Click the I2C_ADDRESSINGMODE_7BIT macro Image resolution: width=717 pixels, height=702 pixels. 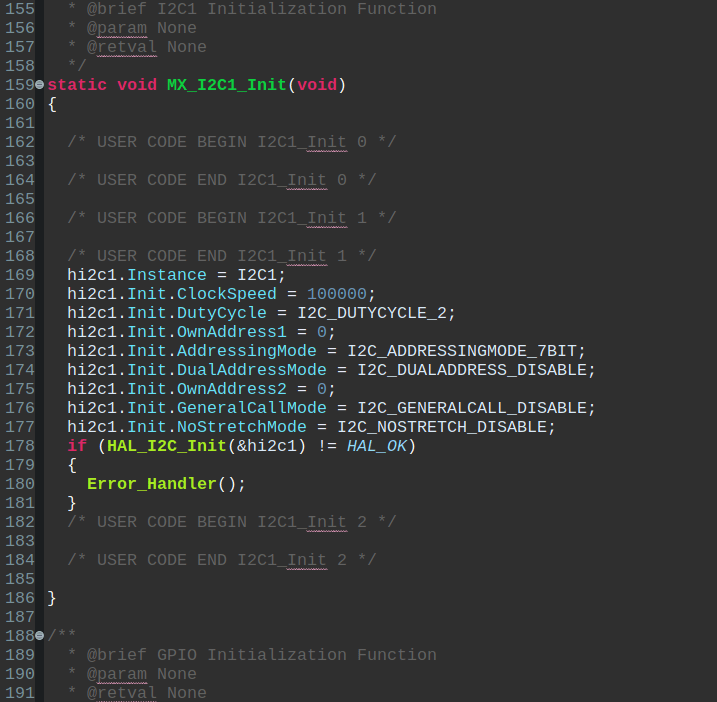466,351
